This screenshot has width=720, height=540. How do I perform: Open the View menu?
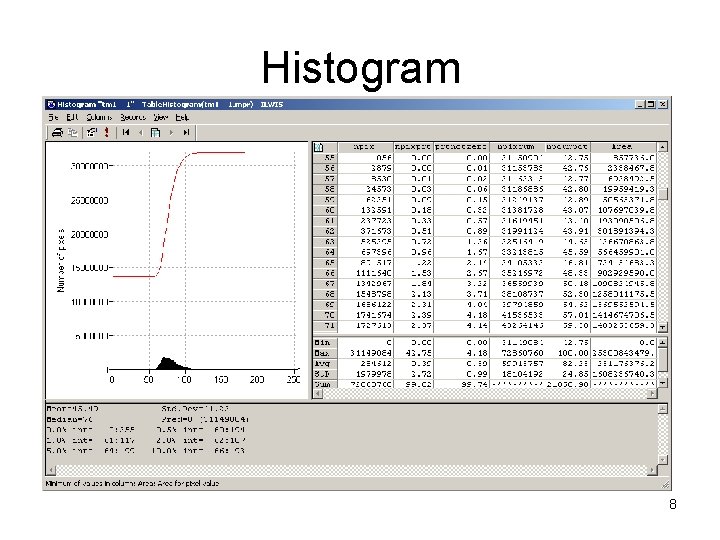160,118
